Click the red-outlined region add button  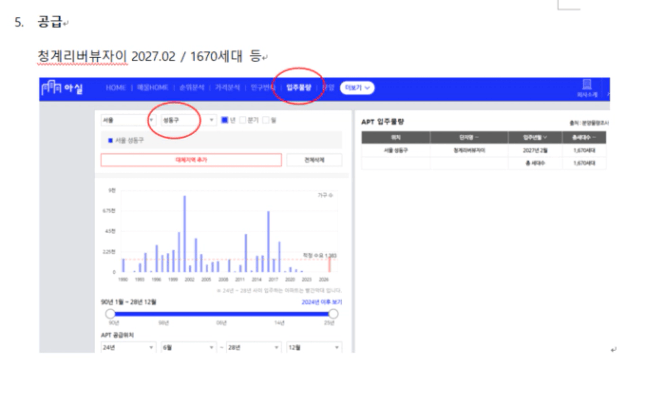coord(191,160)
